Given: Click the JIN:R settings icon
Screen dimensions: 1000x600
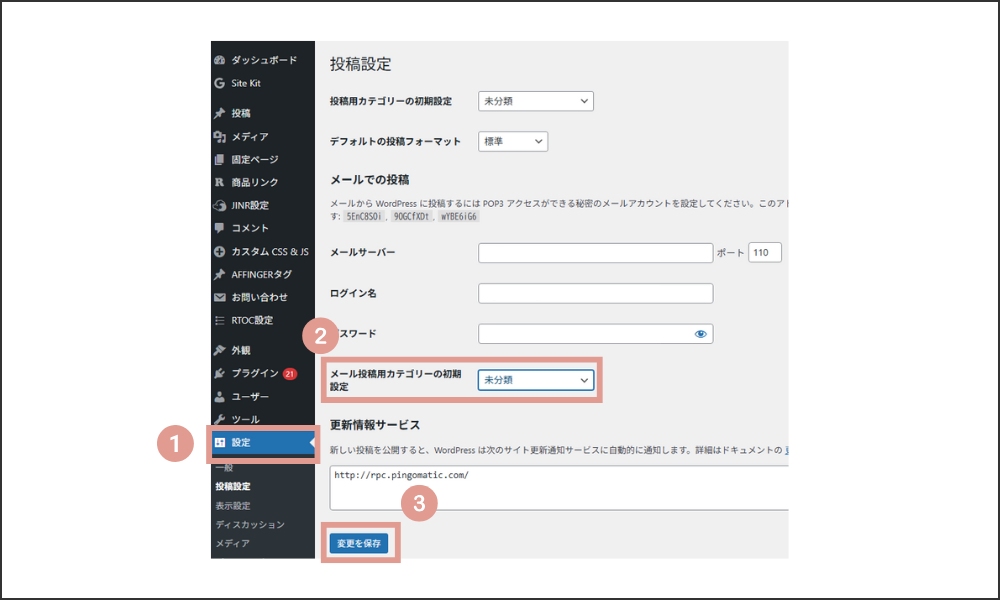Looking at the screenshot, I should (219, 205).
